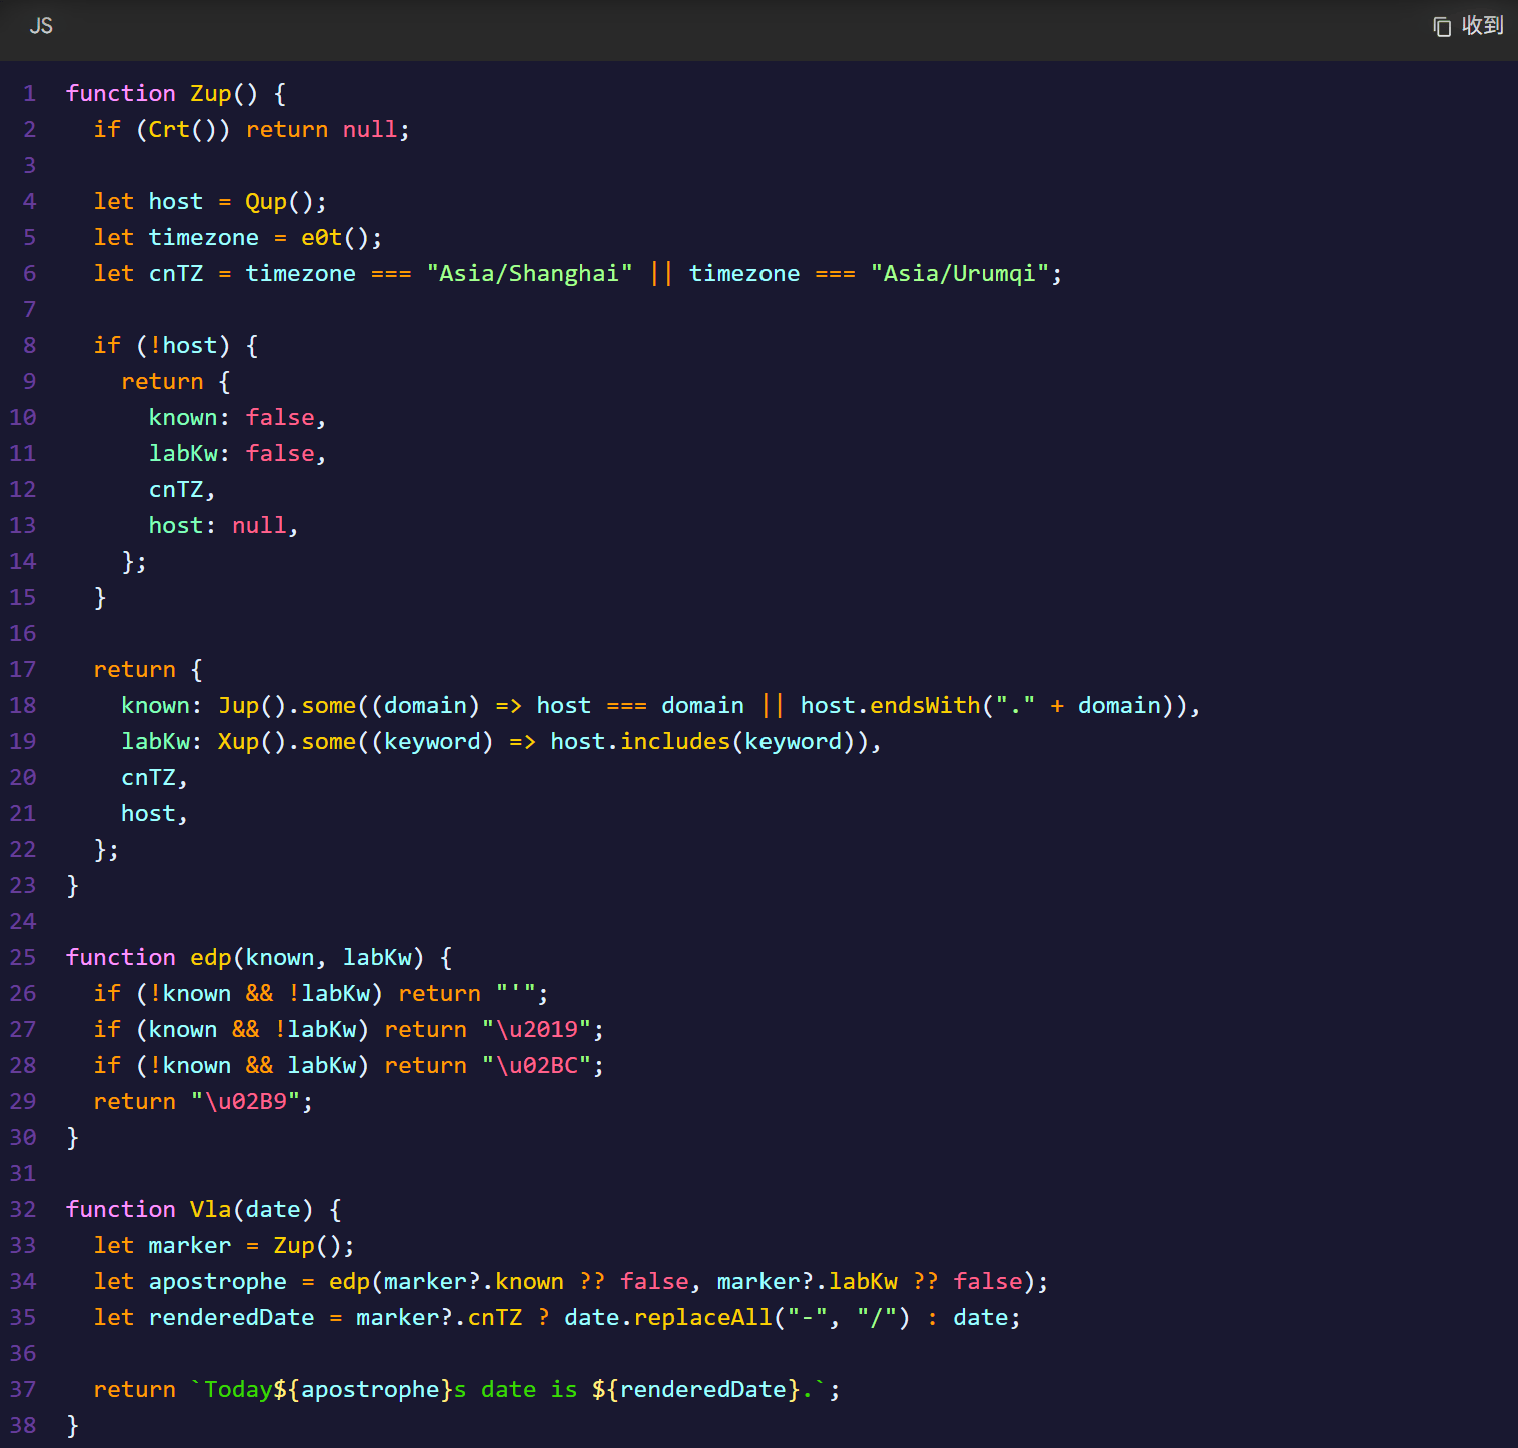Screen dimensions: 1518x1448
Task: Click line number 32 in gutter
Action: click(23, 1210)
